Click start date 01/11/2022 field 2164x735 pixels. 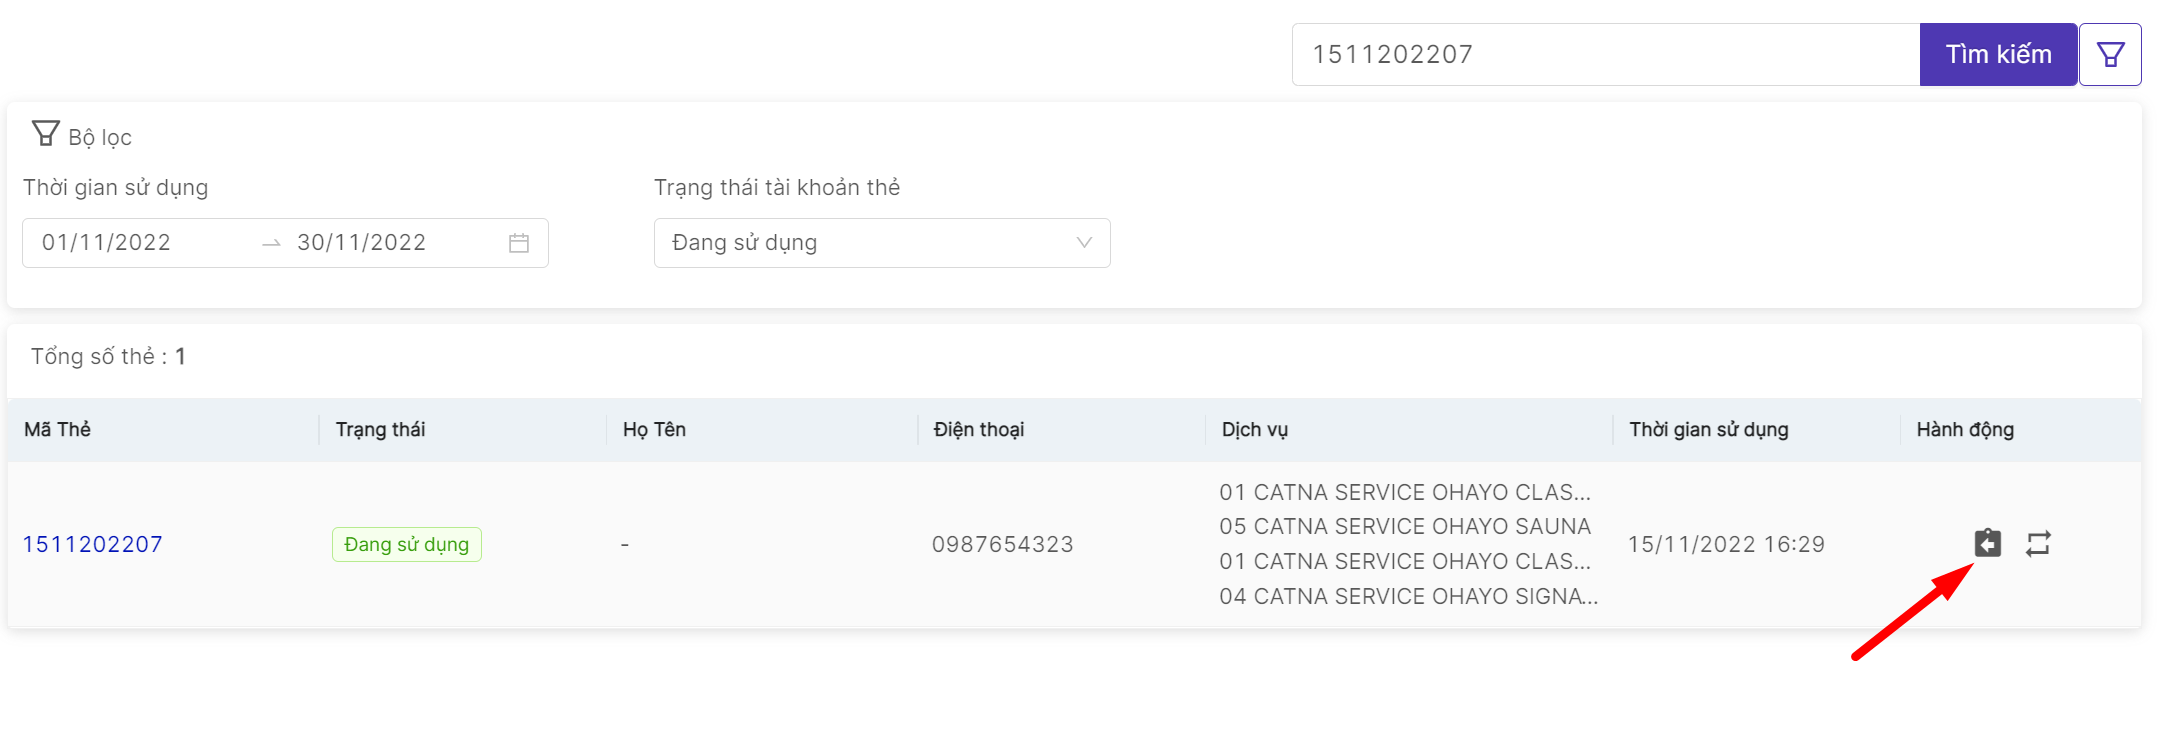click(107, 243)
